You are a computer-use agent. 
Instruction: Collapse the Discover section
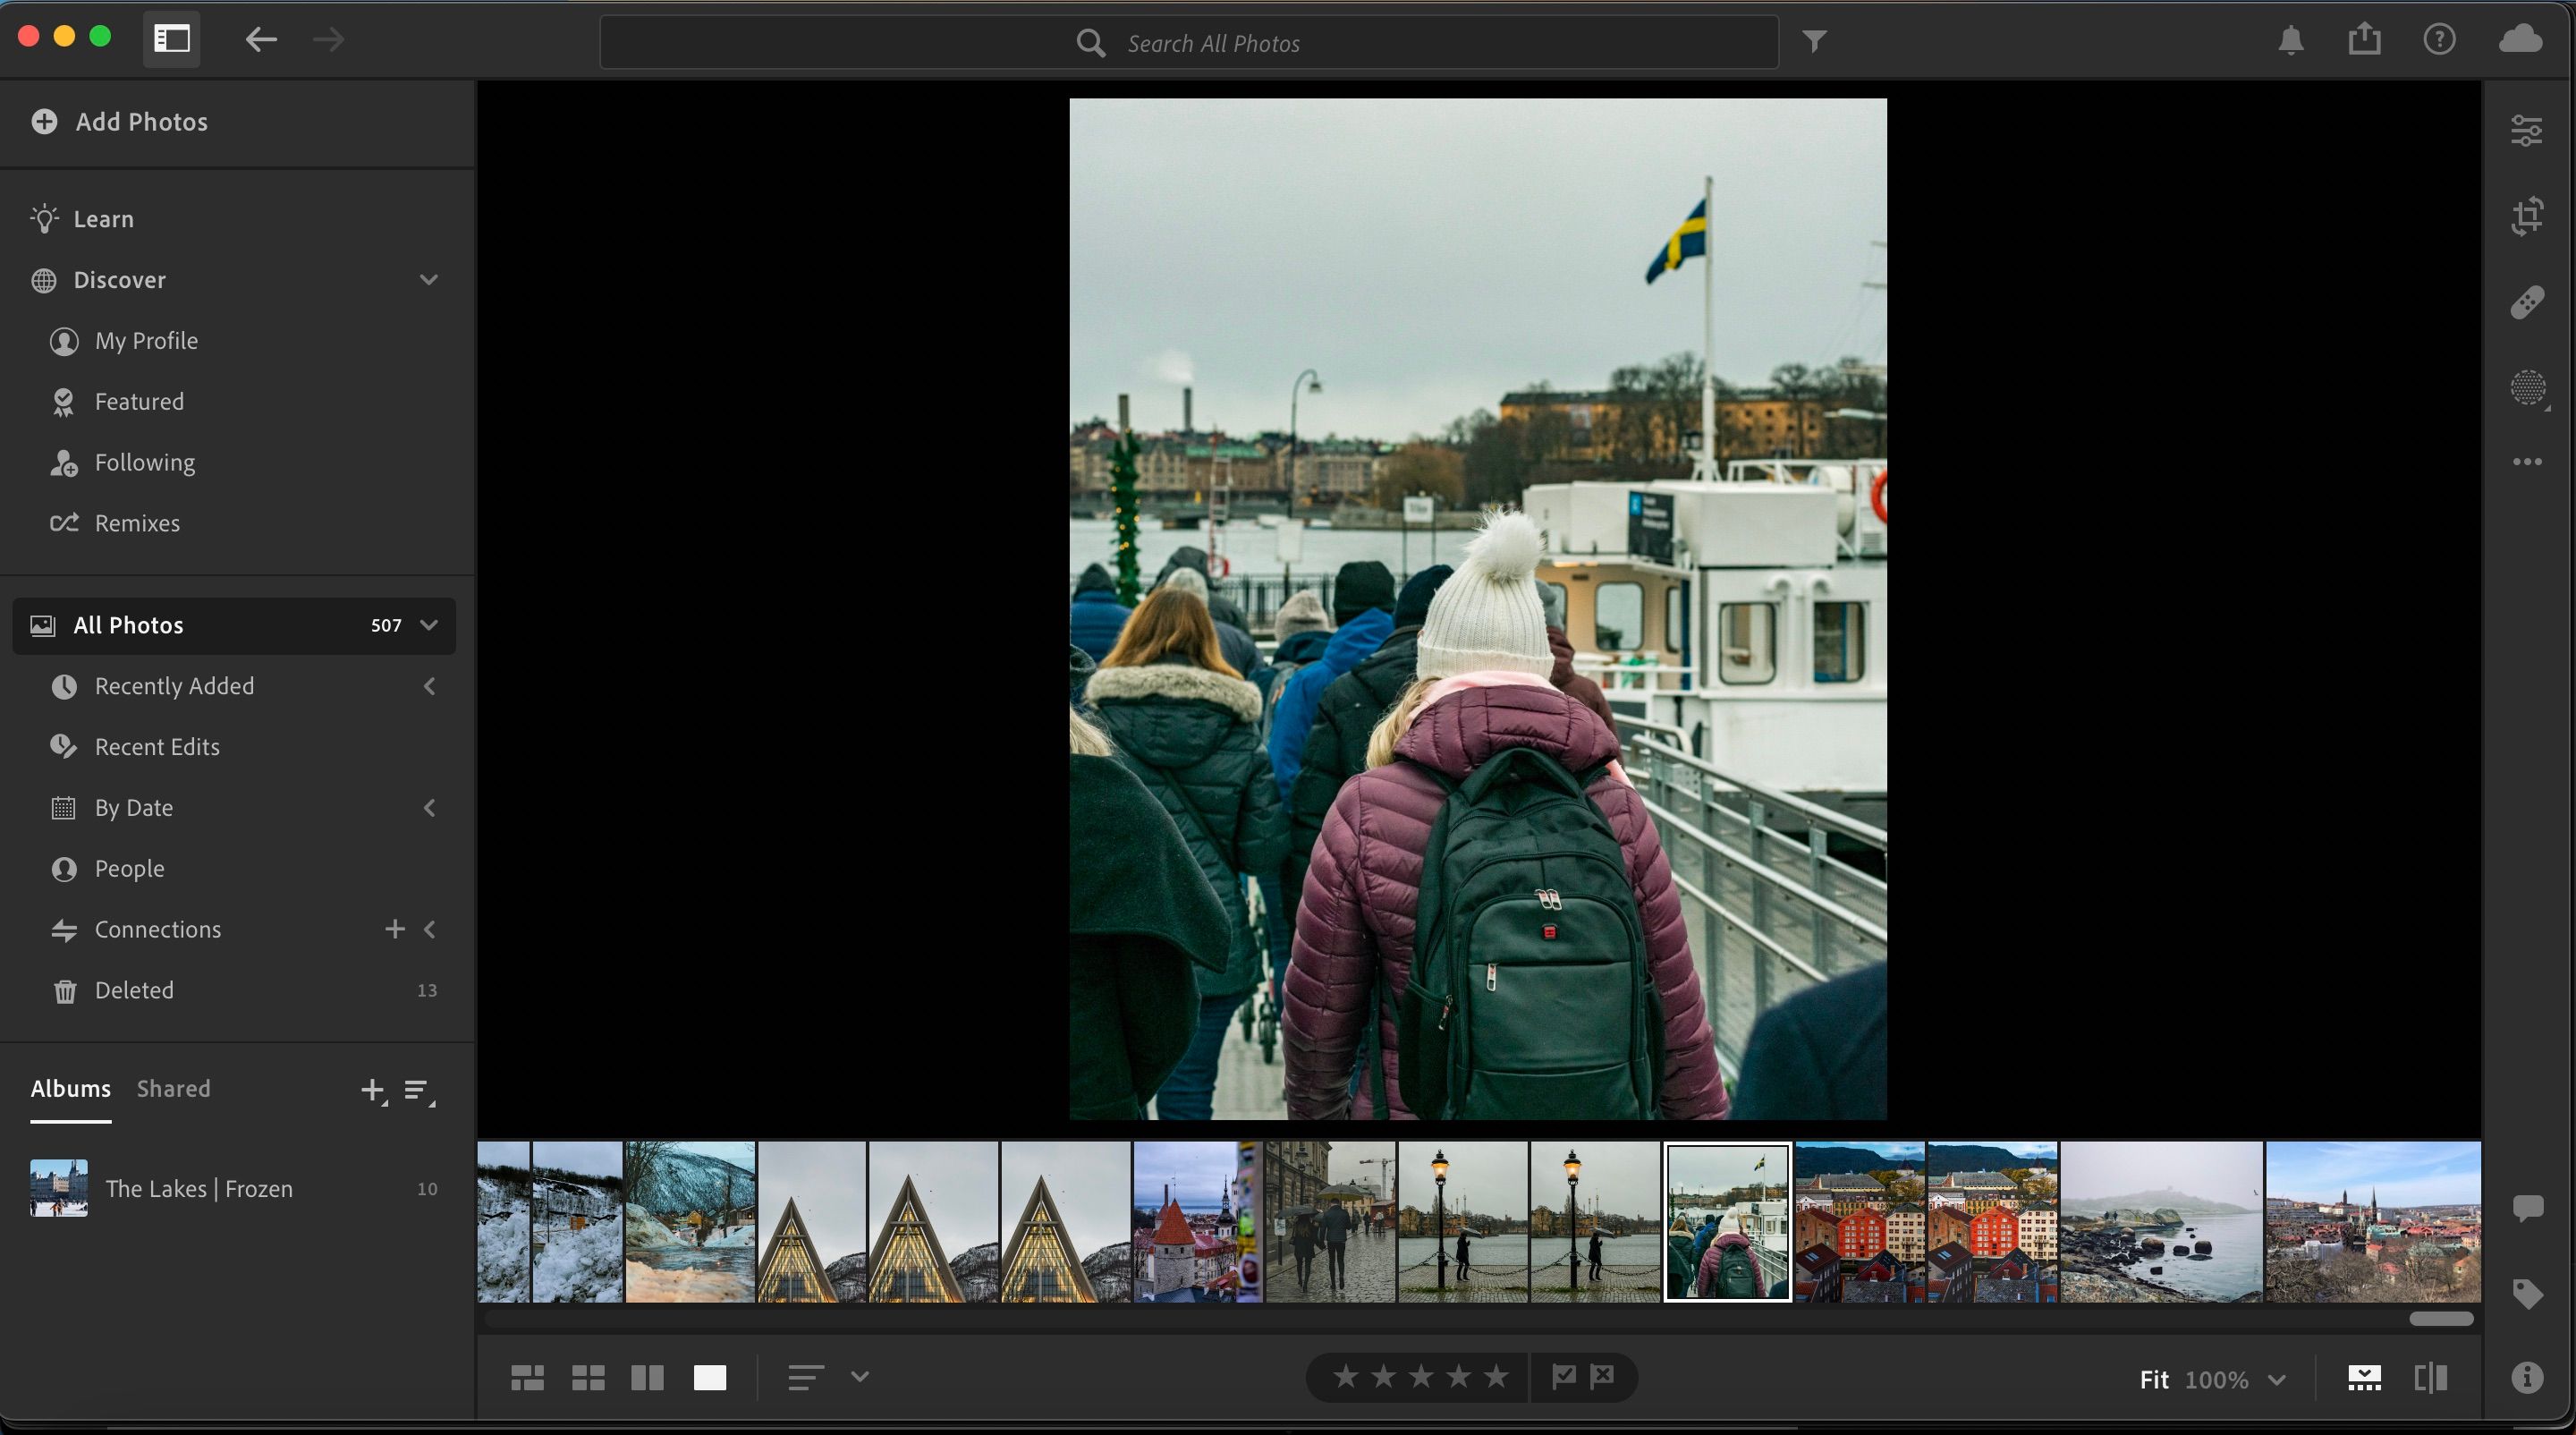point(429,280)
